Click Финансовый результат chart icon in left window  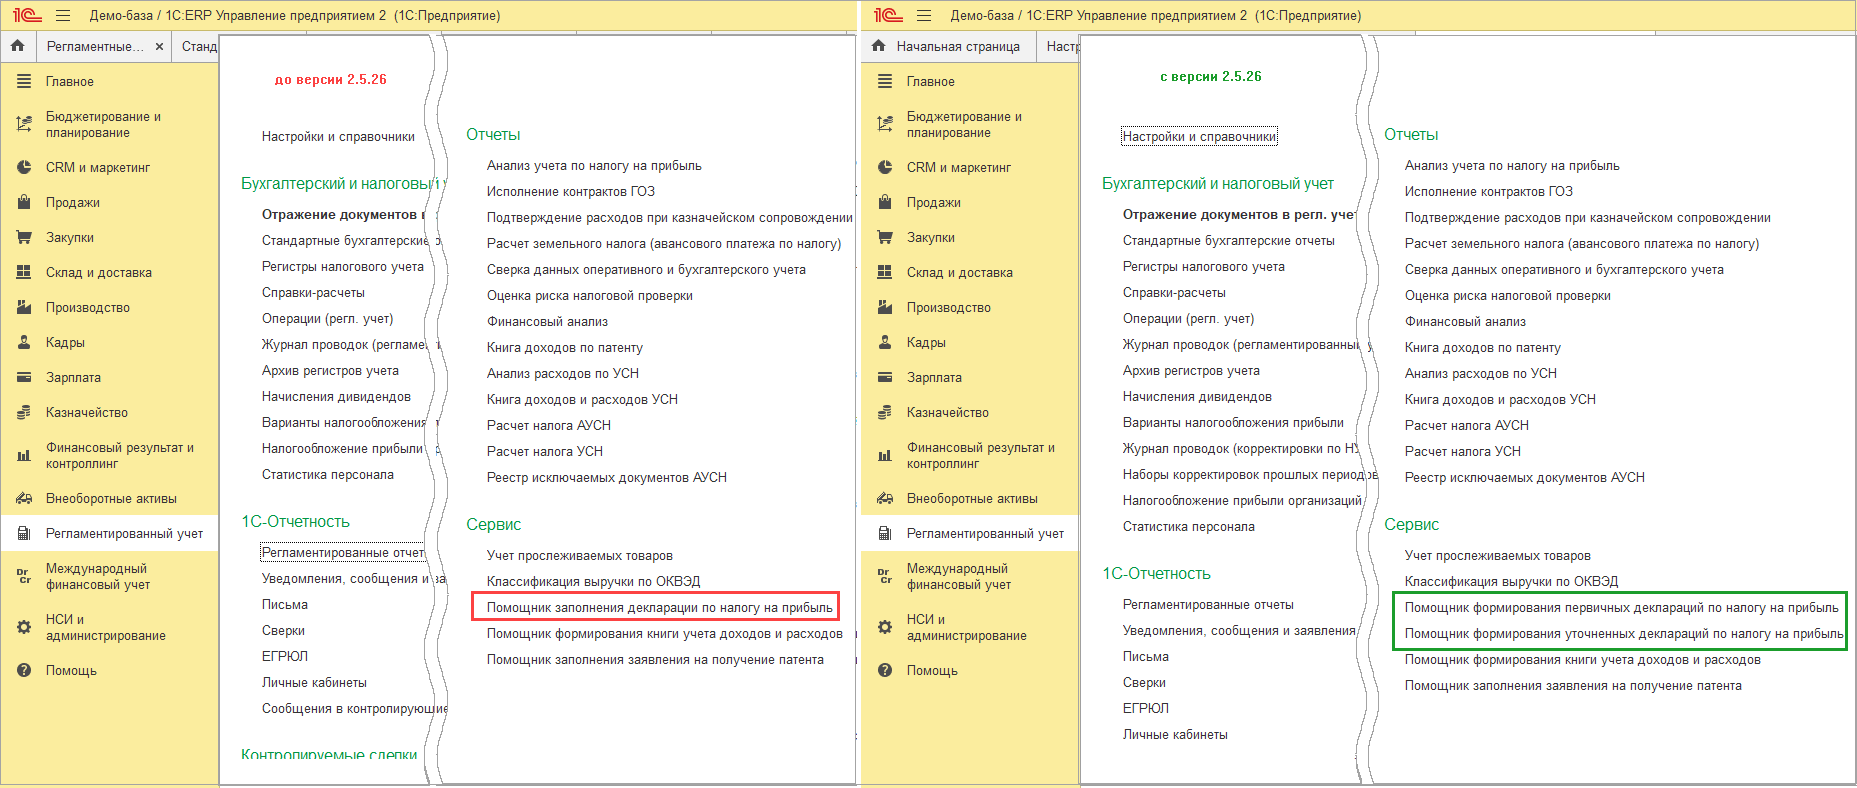pos(24,456)
